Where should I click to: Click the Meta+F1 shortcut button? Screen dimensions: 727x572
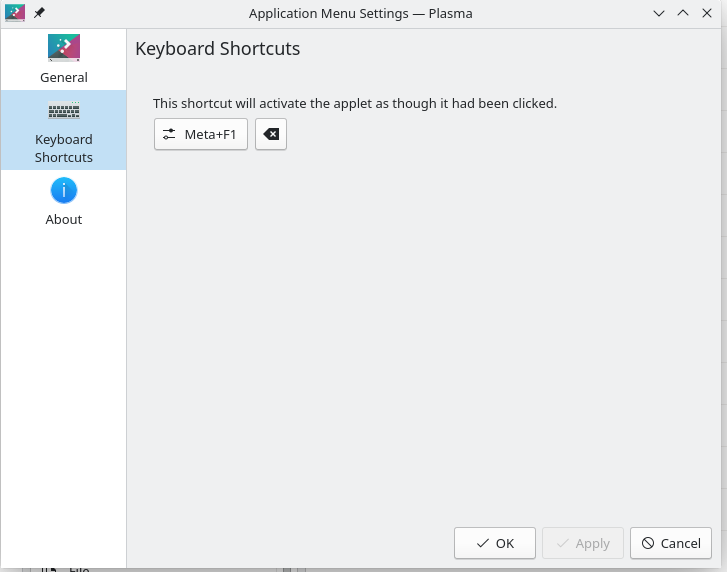(x=201, y=134)
